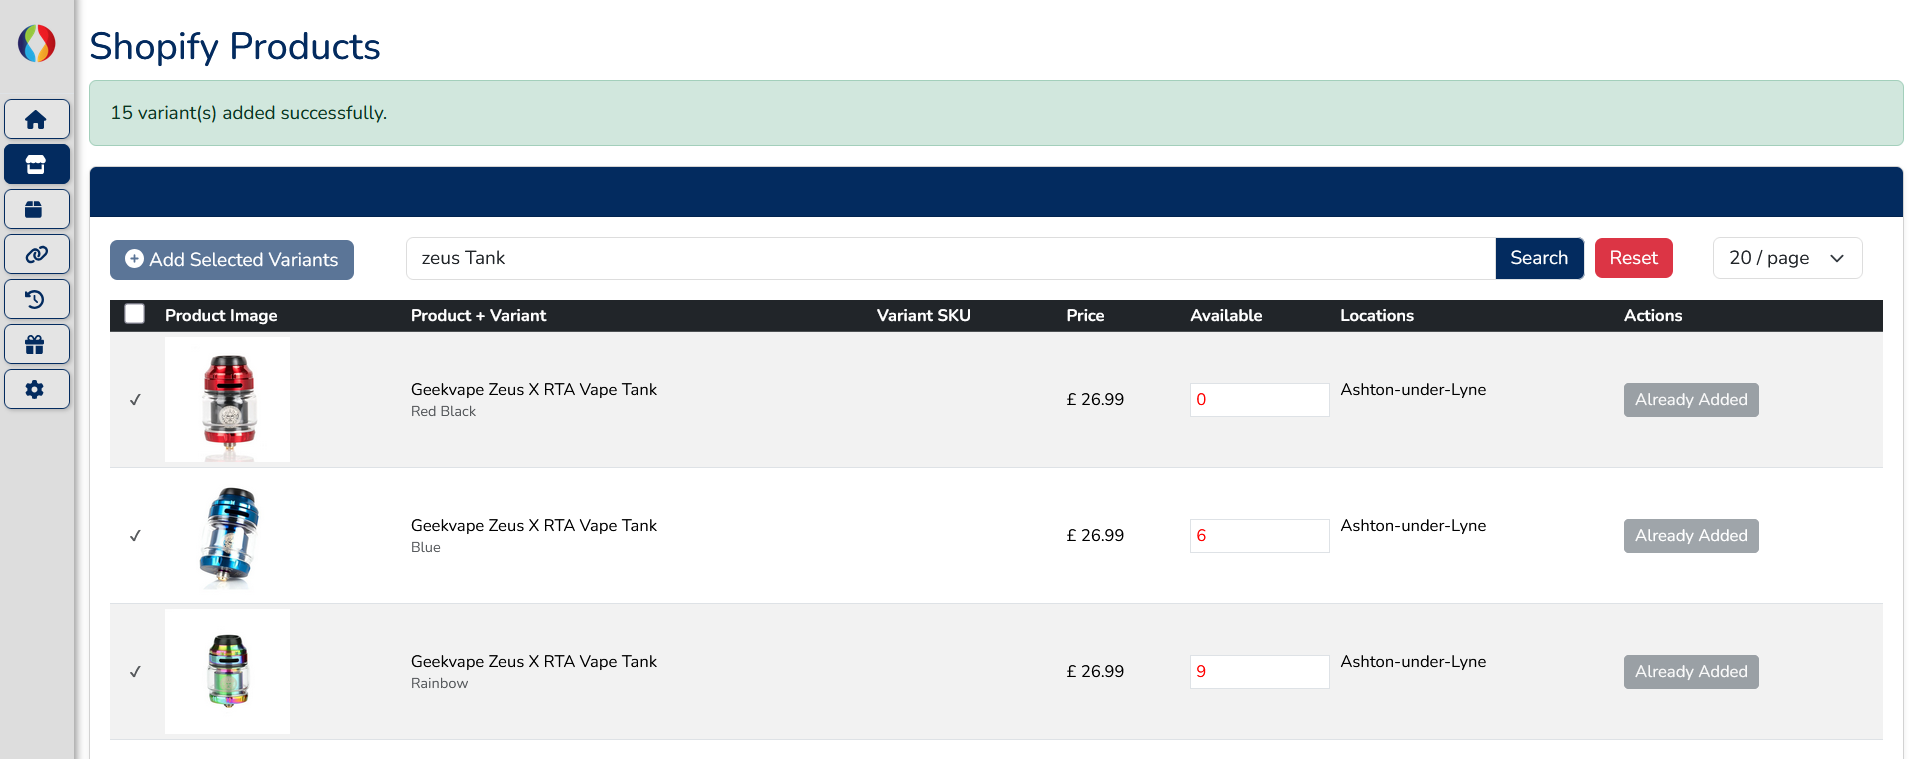This screenshot has height=759, width=1909.
Task: Click the available quantity field showing 6
Action: 1258,536
